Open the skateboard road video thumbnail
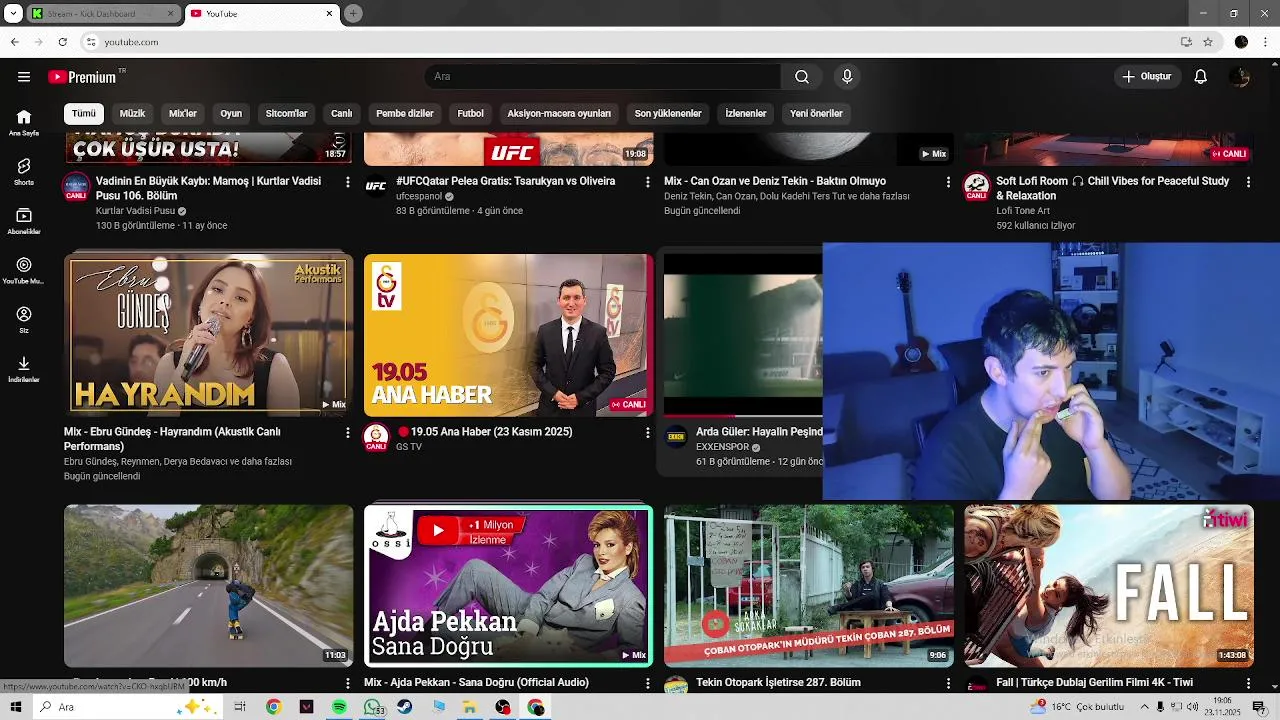The image size is (1280, 720). coord(209,585)
